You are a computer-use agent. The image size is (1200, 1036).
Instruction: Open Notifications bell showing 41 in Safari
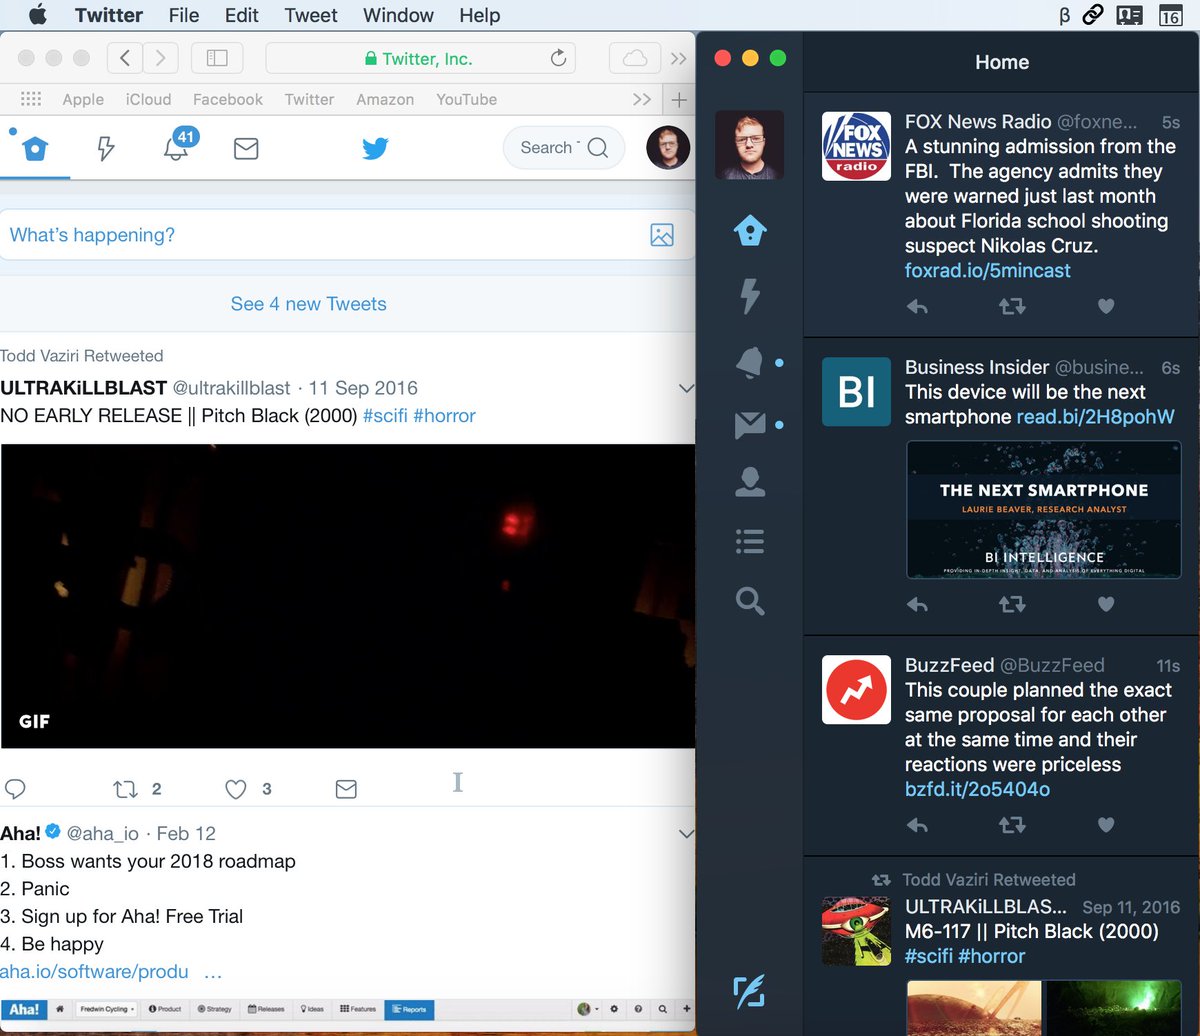[176, 148]
